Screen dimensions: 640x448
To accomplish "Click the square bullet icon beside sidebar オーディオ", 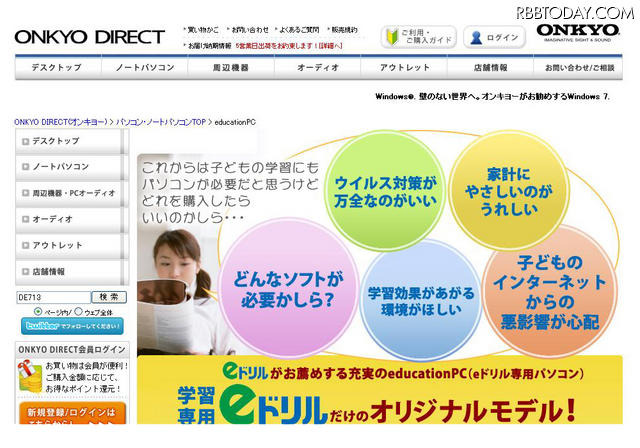I will (x=25, y=220).
